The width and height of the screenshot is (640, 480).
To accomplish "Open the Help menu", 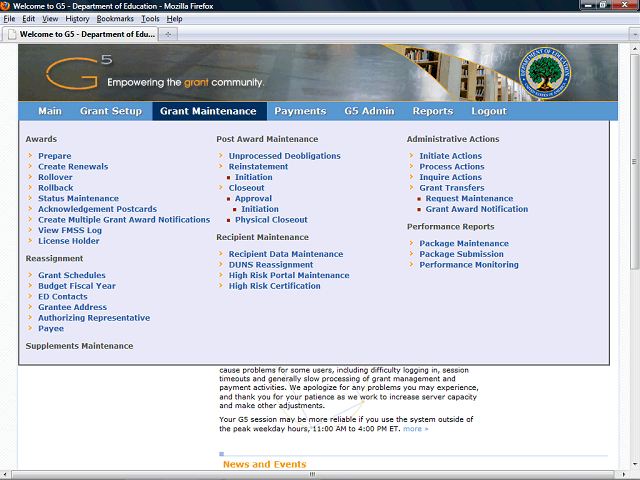I will (174, 19).
